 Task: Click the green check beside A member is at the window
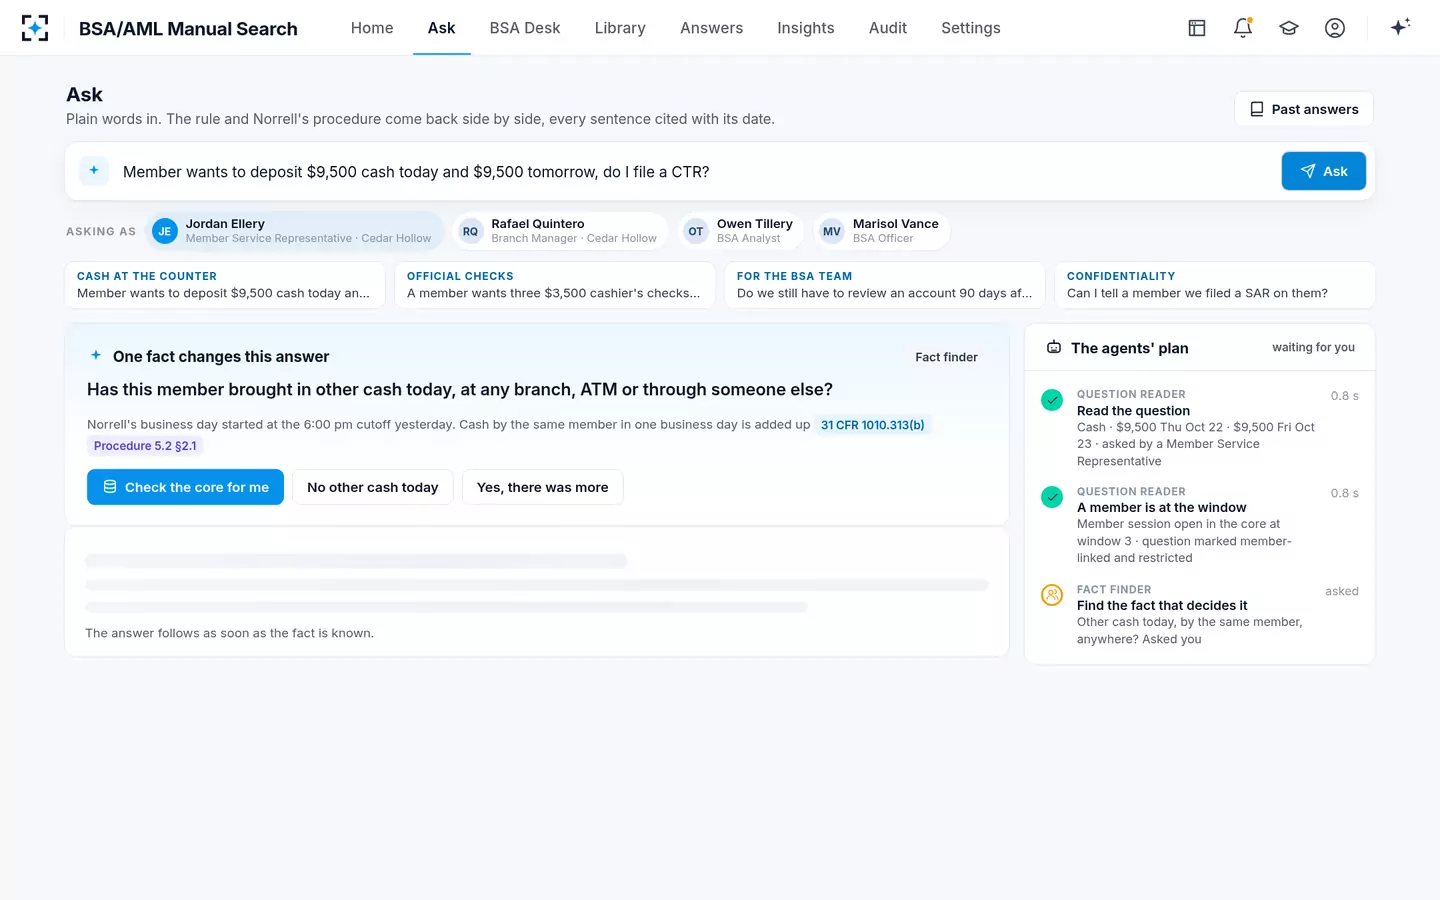click(1052, 497)
